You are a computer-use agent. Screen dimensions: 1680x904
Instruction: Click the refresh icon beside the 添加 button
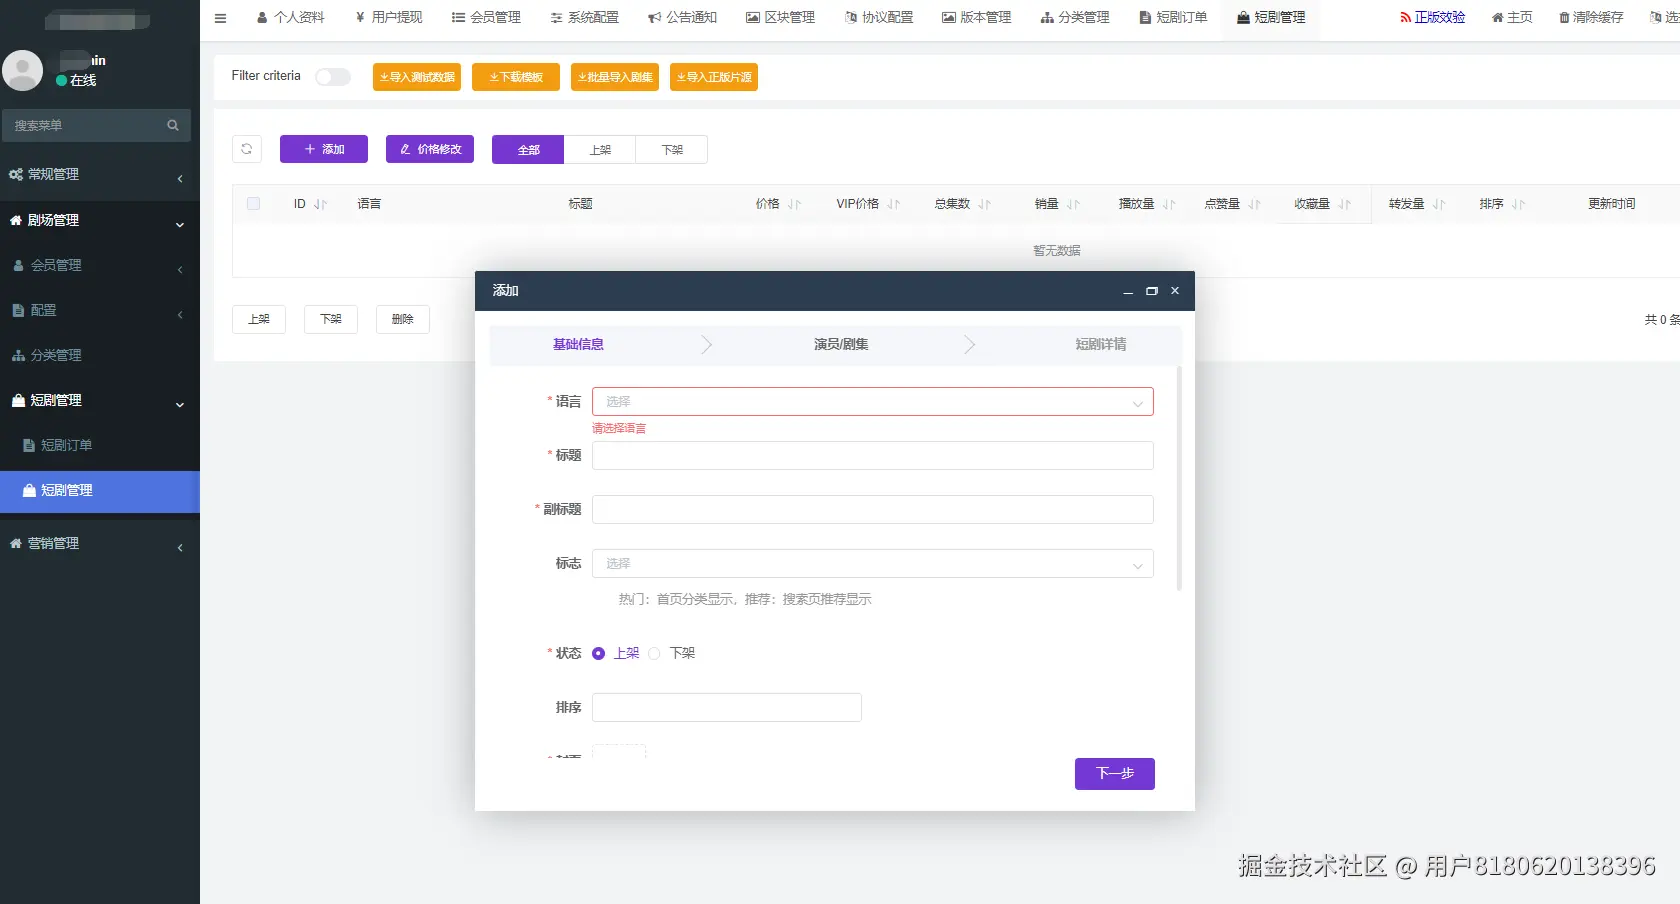(246, 149)
